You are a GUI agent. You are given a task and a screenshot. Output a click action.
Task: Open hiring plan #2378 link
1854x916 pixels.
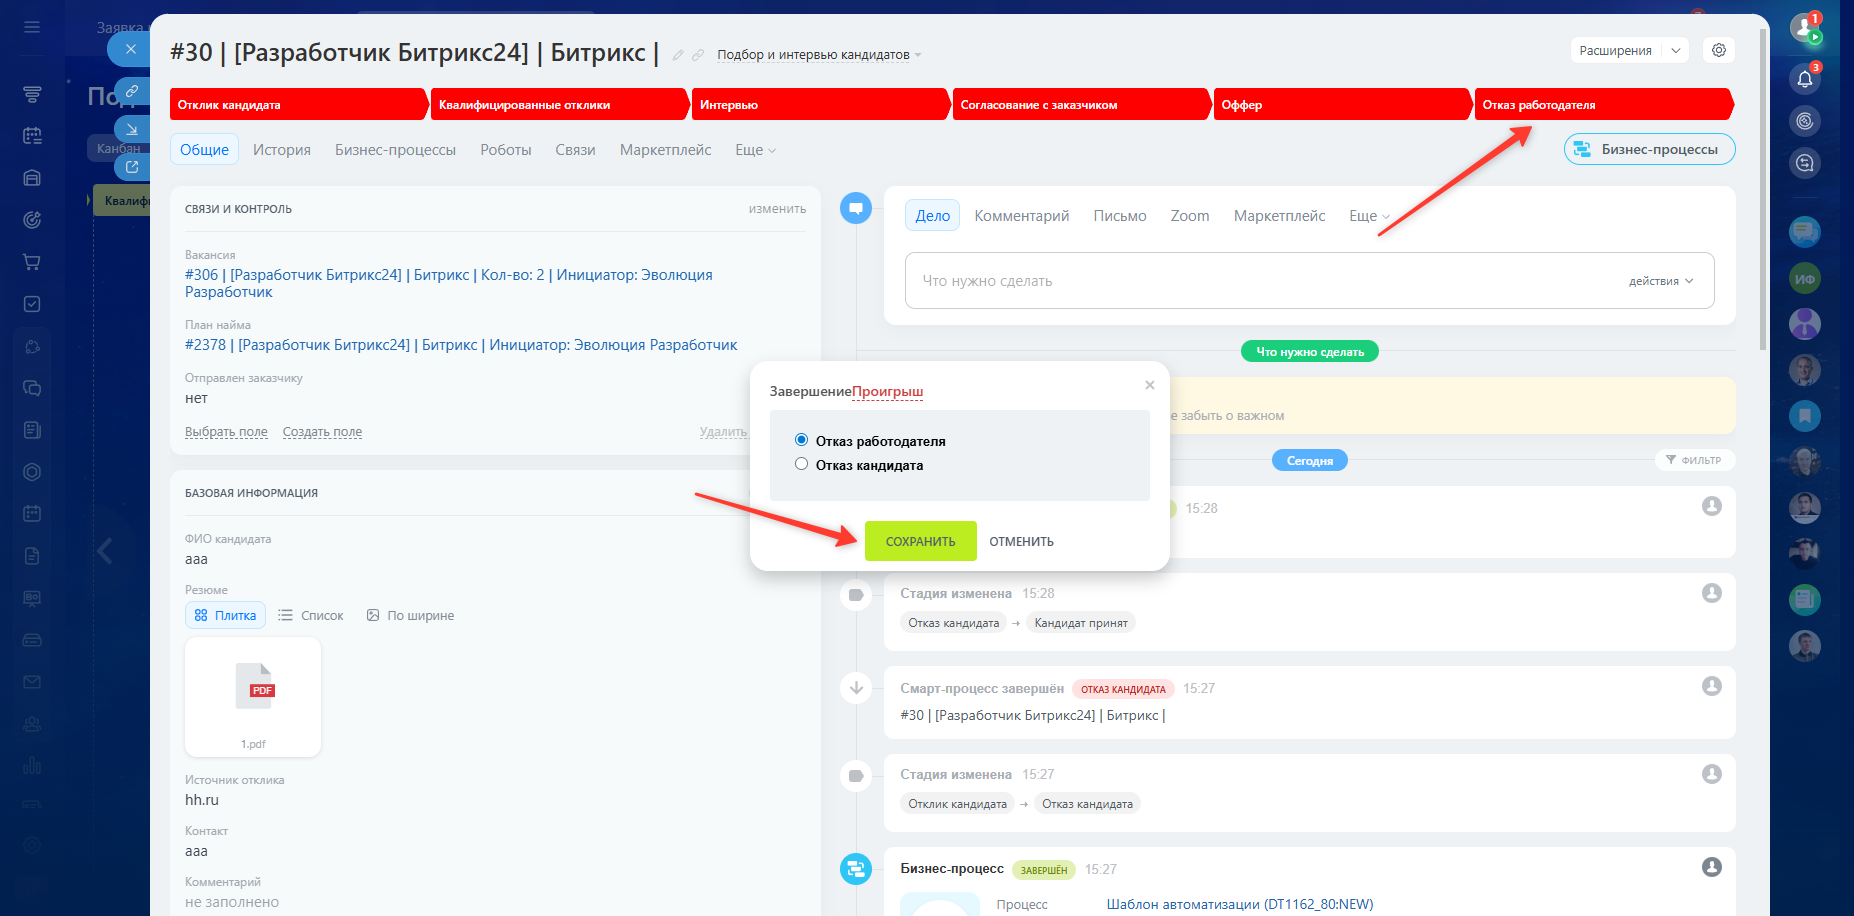point(461,345)
